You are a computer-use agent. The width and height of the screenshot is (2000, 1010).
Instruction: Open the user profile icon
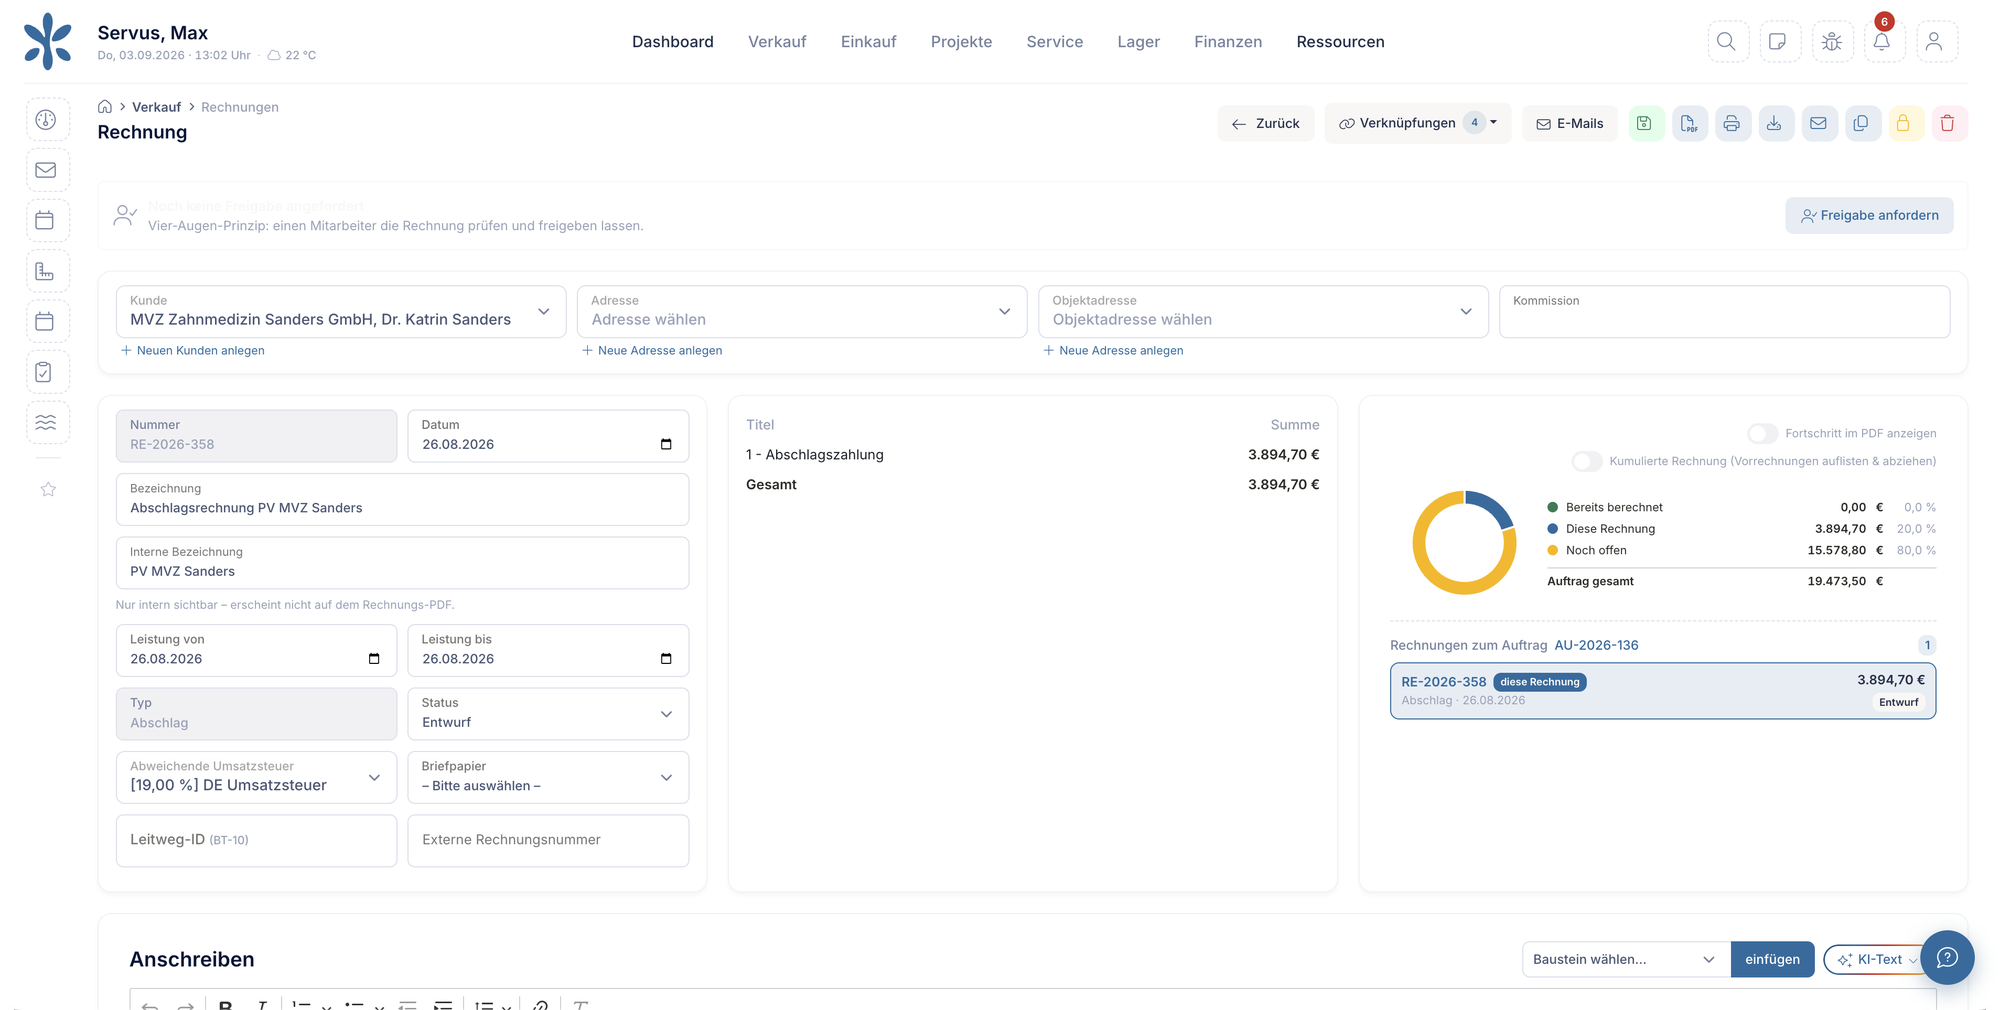tap(1935, 41)
